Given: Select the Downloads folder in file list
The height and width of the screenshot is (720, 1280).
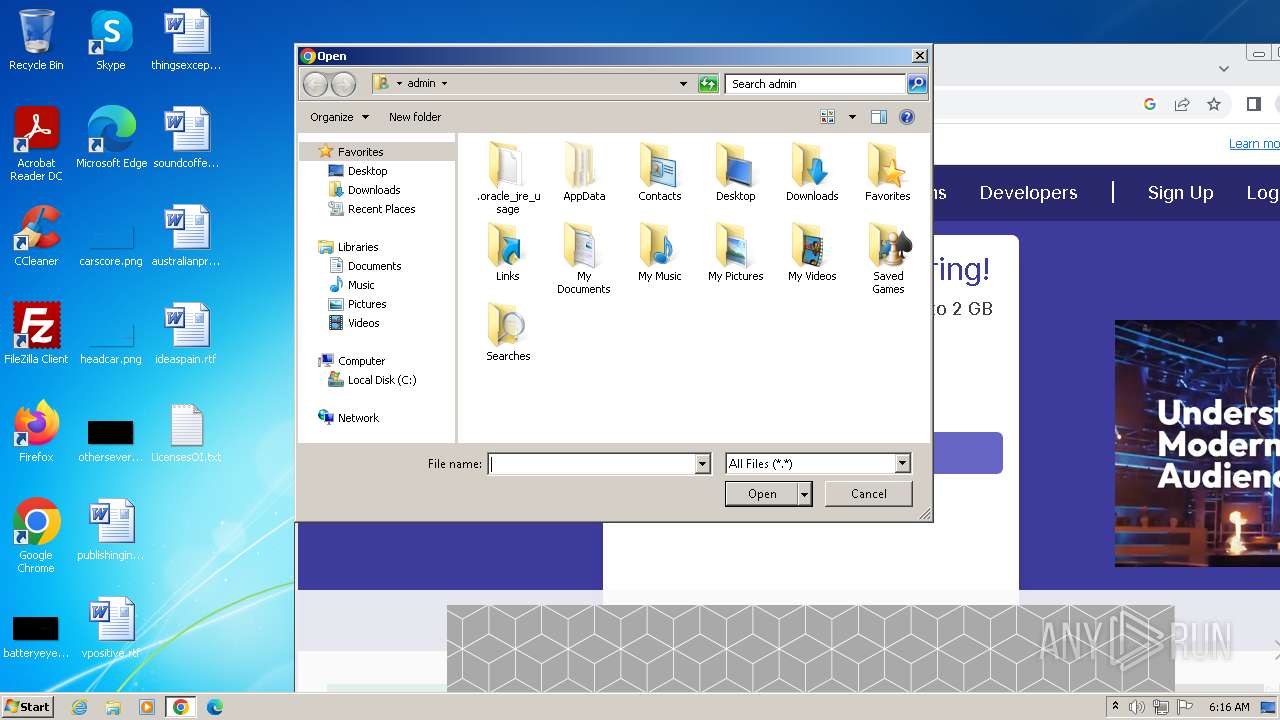Looking at the screenshot, I should (811, 172).
